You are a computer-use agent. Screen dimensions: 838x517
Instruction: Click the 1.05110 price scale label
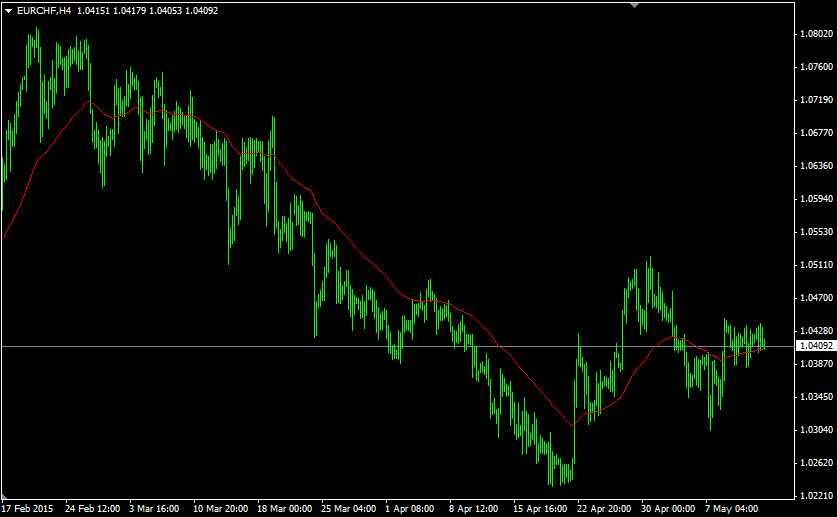point(816,265)
